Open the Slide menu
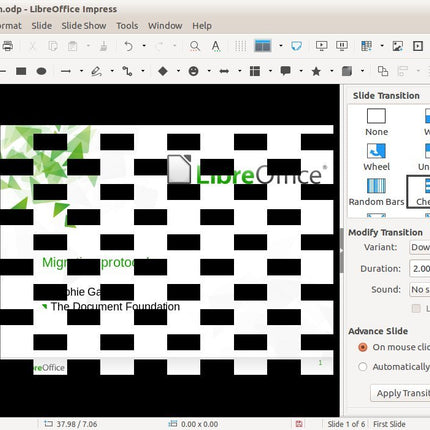Image resolution: width=430 pixels, height=430 pixels. (x=42, y=26)
